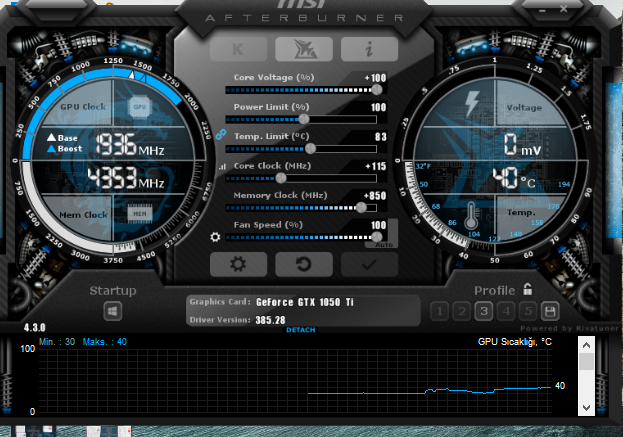Click the graph scrollbar thumb
The image size is (623, 437).
point(586,362)
